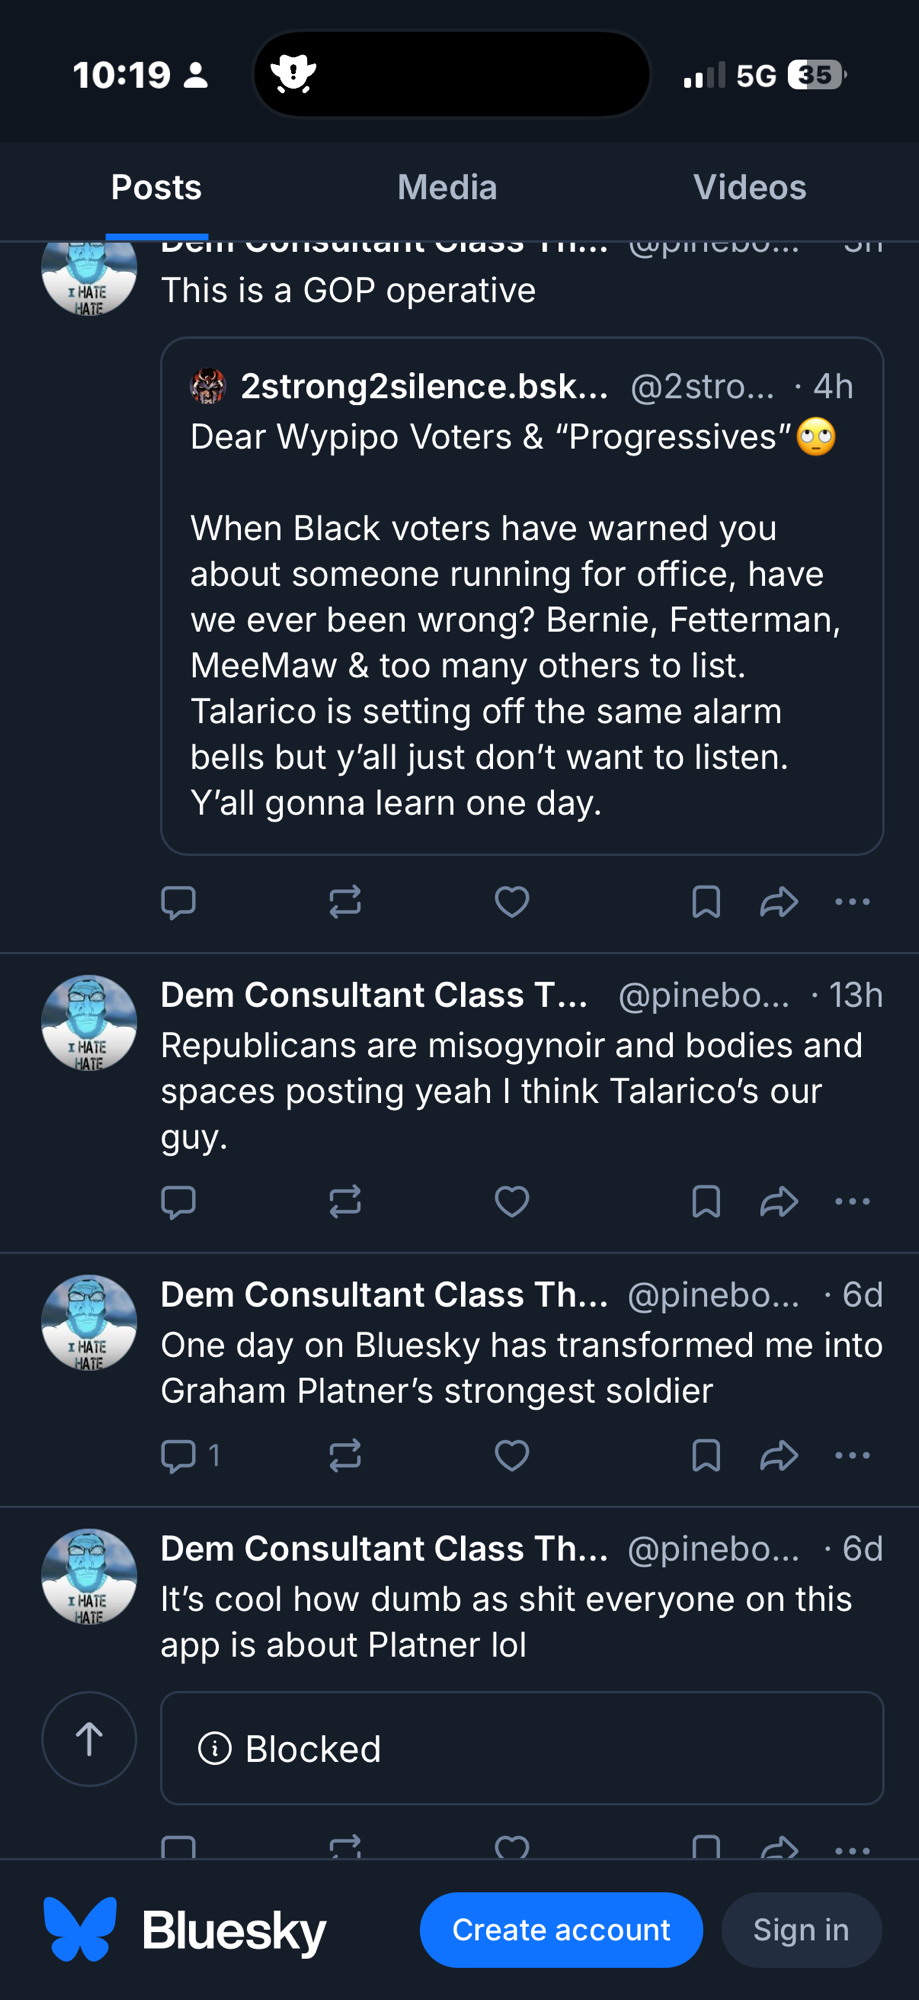
Task: Toggle repost on Graham Platner post
Action: click(345, 1455)
